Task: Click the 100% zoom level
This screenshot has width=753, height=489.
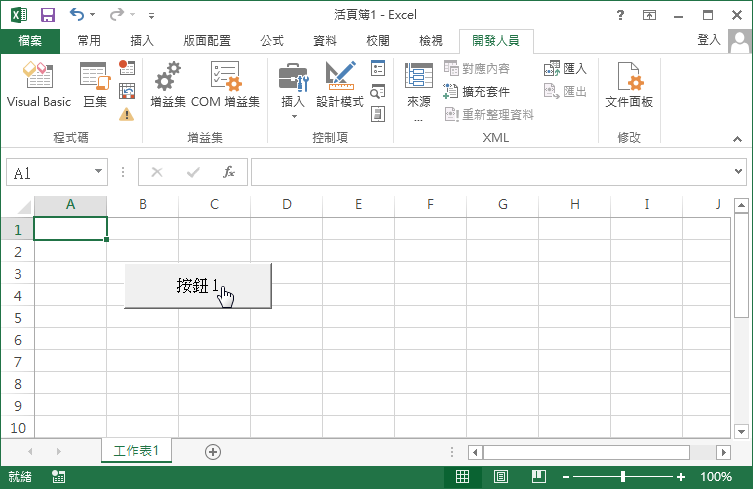Action: 716,477
